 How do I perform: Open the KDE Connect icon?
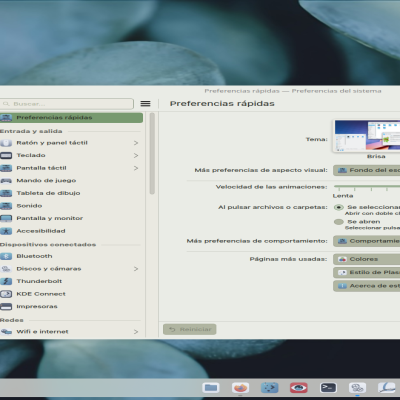tap(6, 294)
